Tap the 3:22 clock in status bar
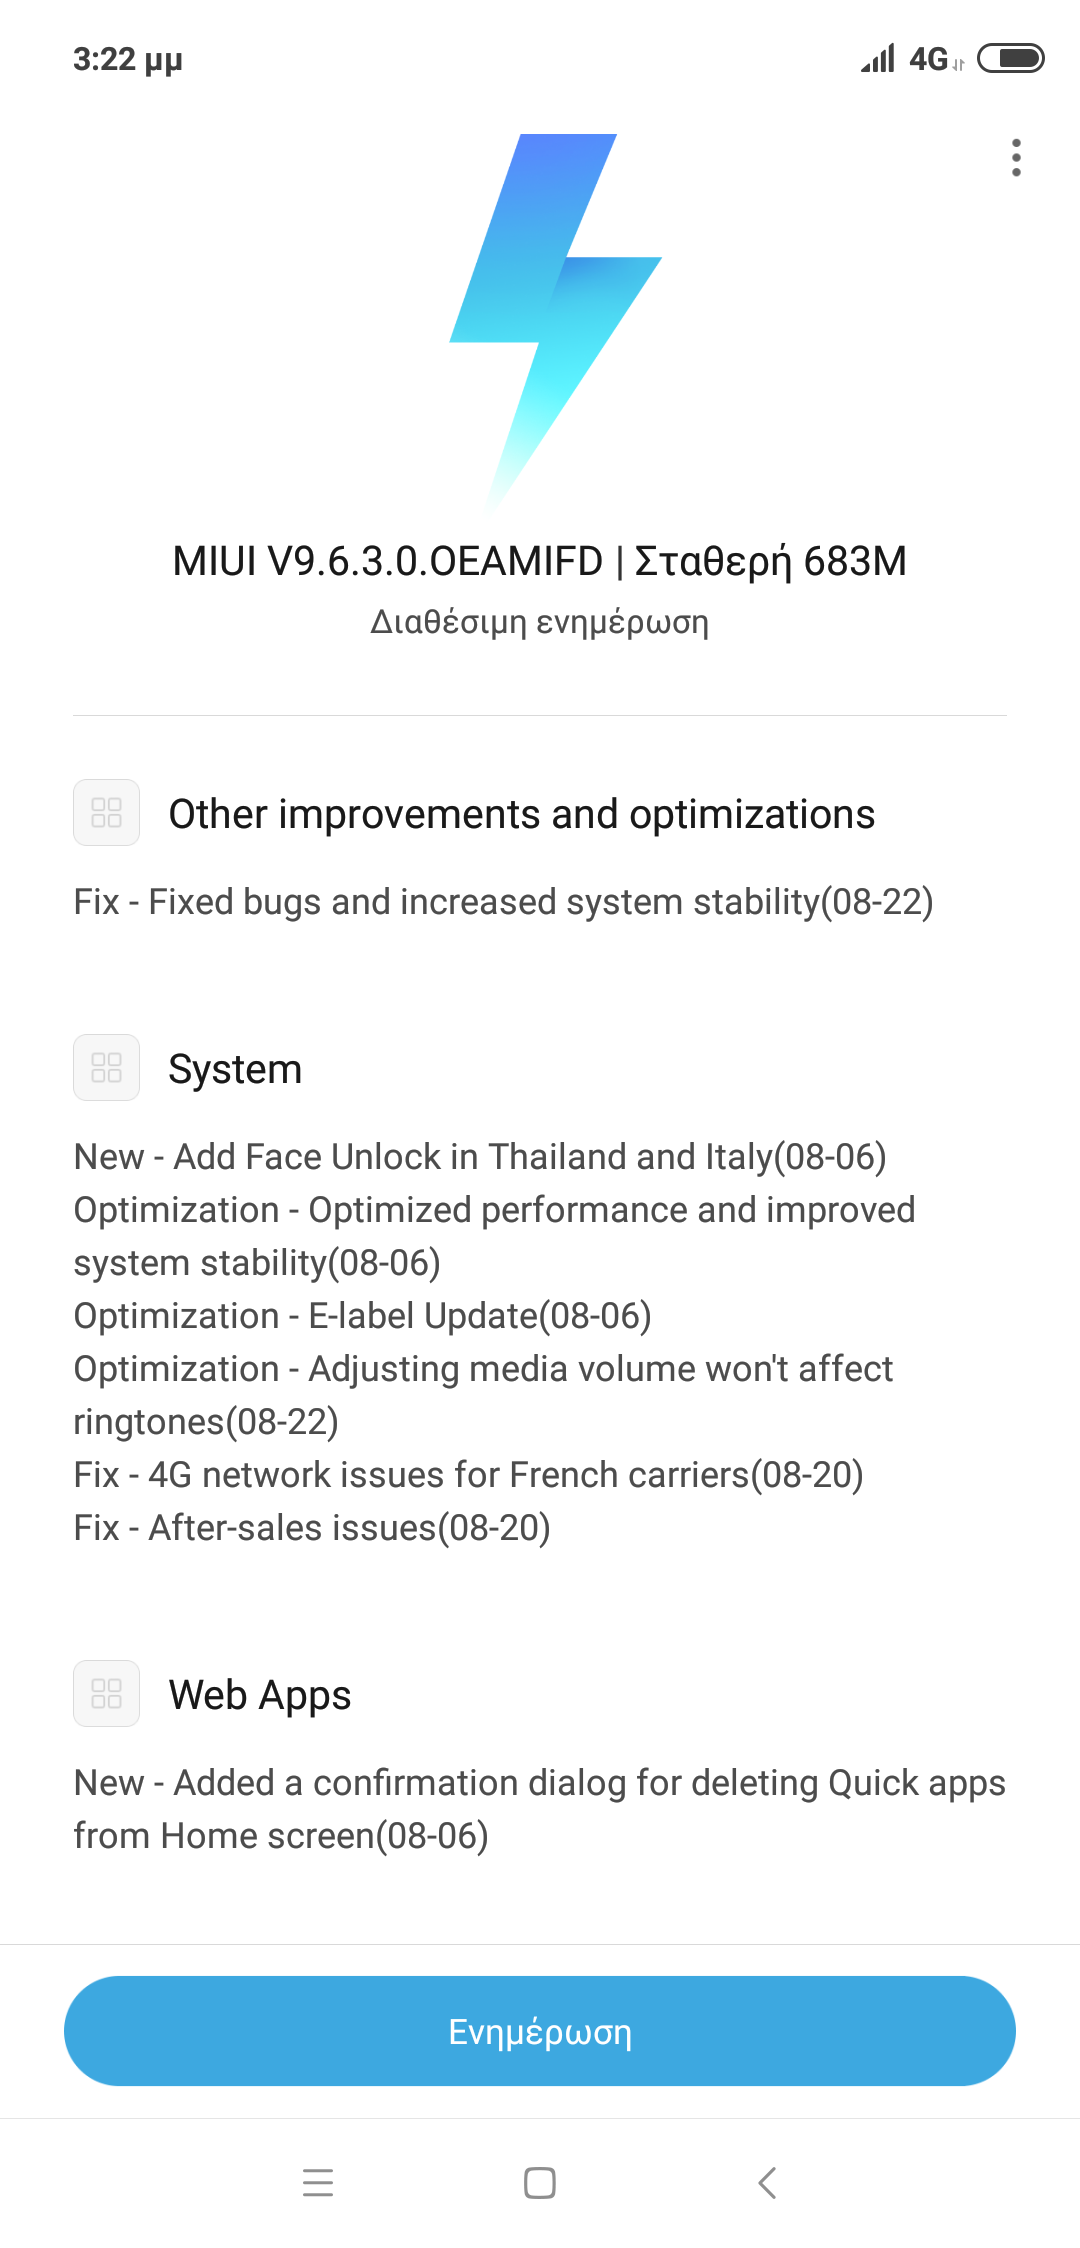1080x2248 pixels. 127,60
